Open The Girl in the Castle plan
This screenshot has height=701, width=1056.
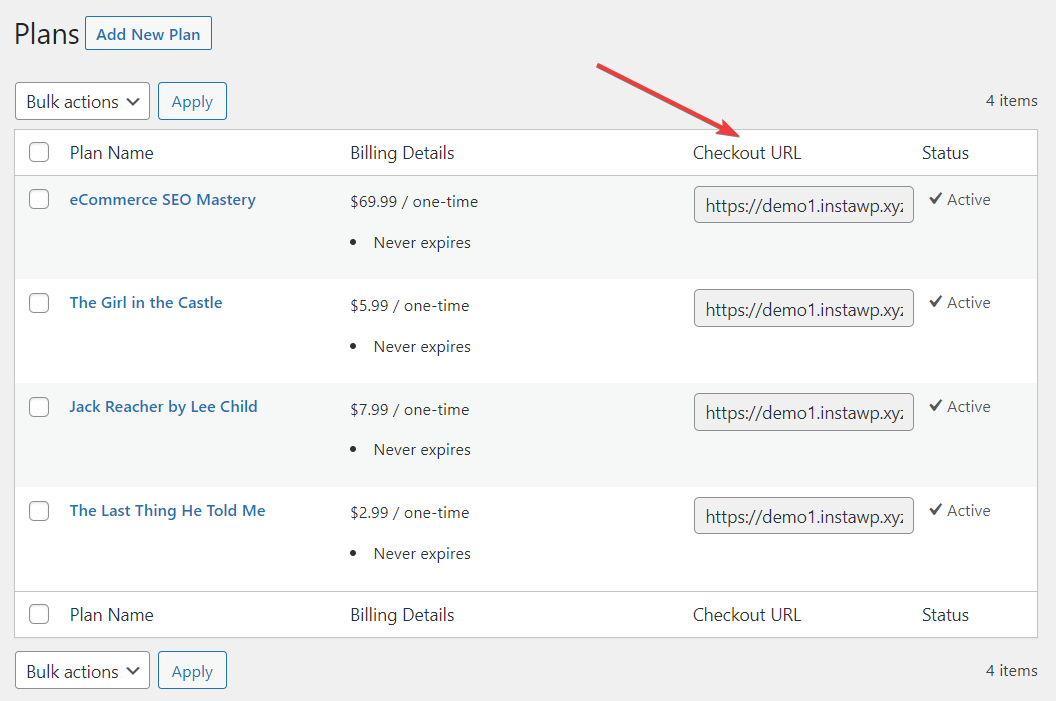[x=145, y=303]
